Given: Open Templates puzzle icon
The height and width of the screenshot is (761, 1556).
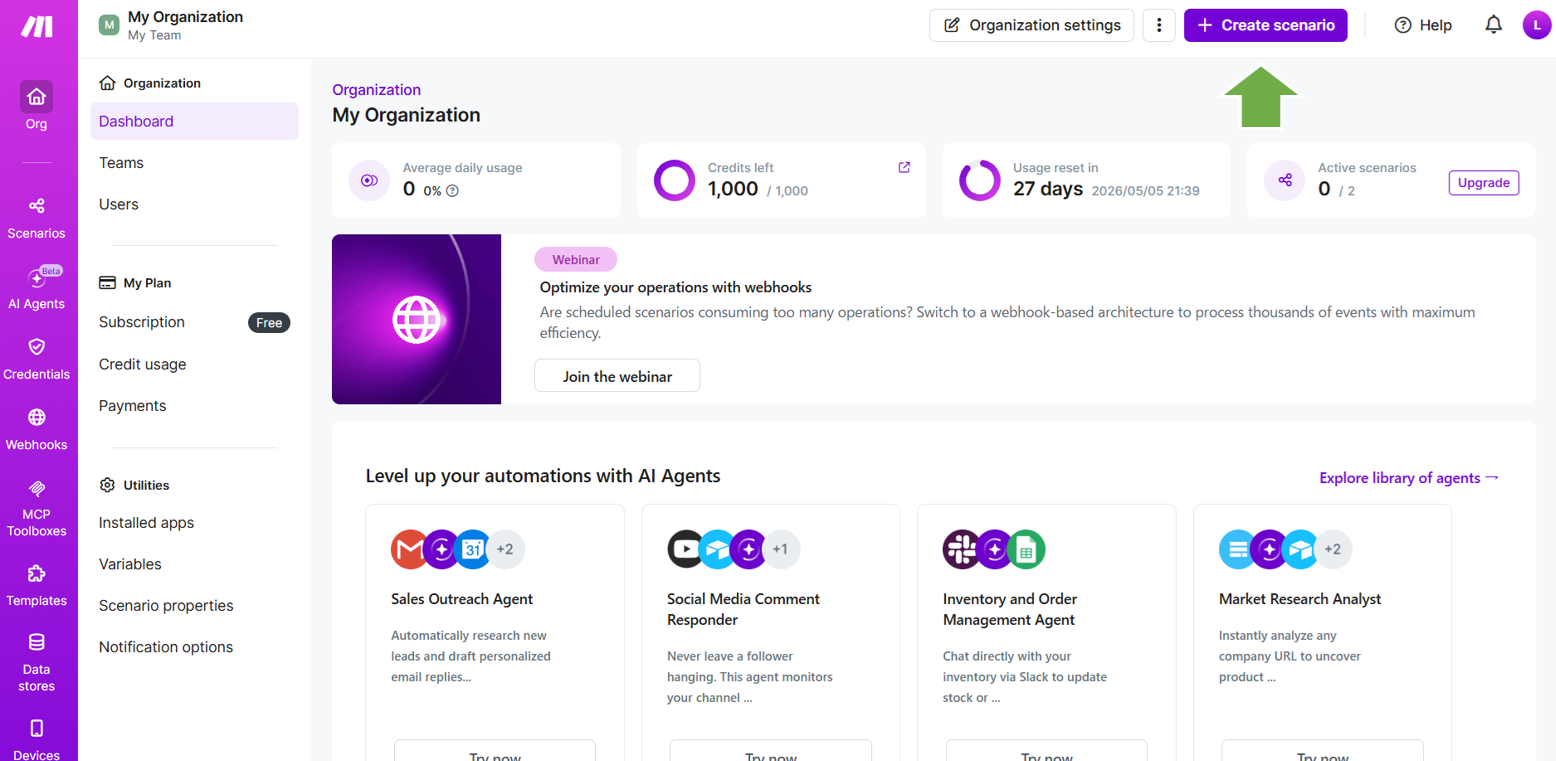Looking at the screenshot, I should point(36,584).
